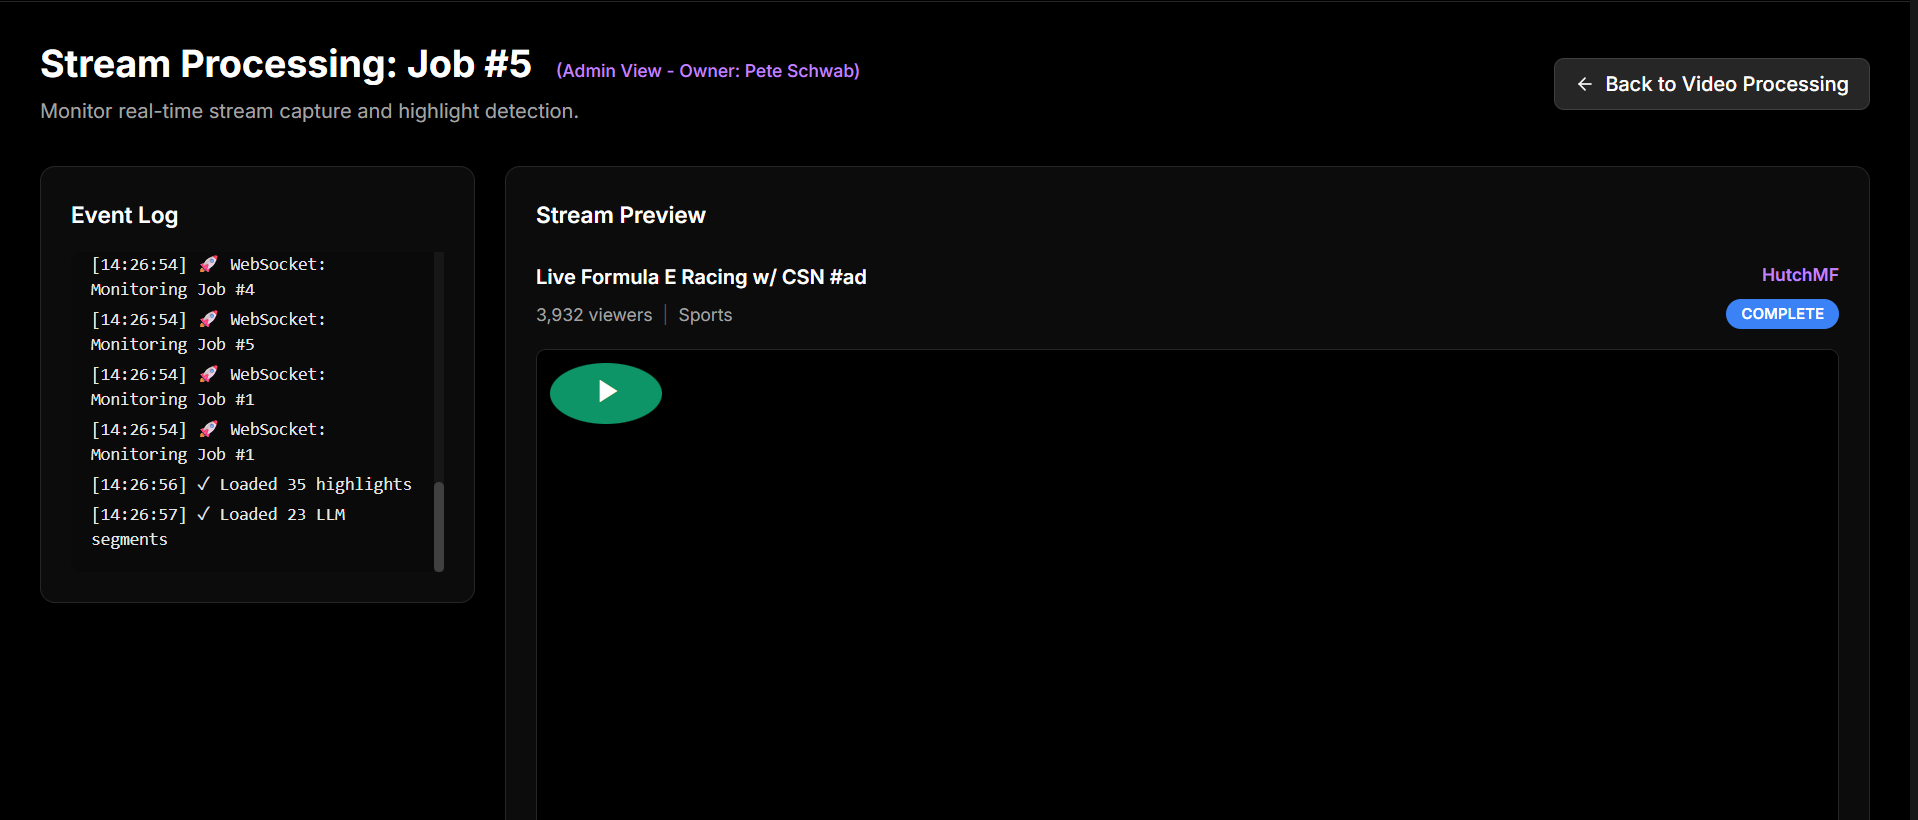Play the stream preview video
The height and width of the screenshot is (820, 1918).
pos(605,392)
